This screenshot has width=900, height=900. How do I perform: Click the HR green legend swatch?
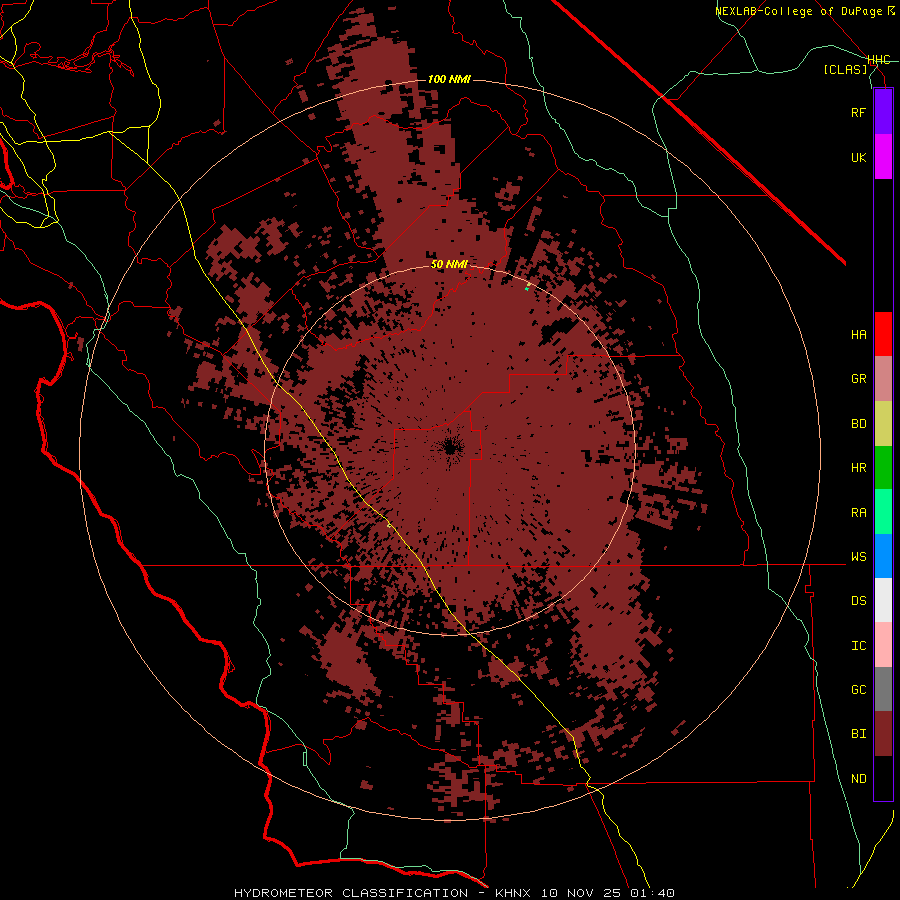(x=883, y=468)
